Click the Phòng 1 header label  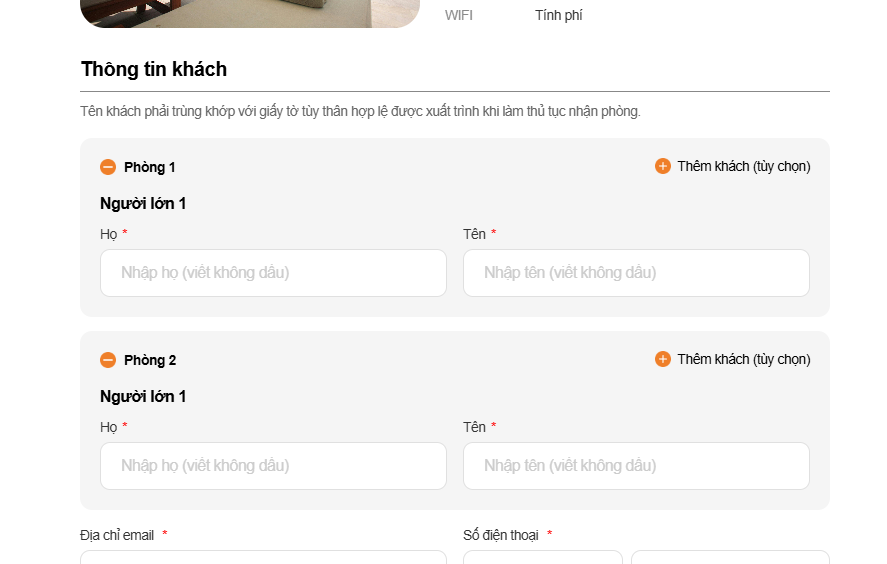150,167
